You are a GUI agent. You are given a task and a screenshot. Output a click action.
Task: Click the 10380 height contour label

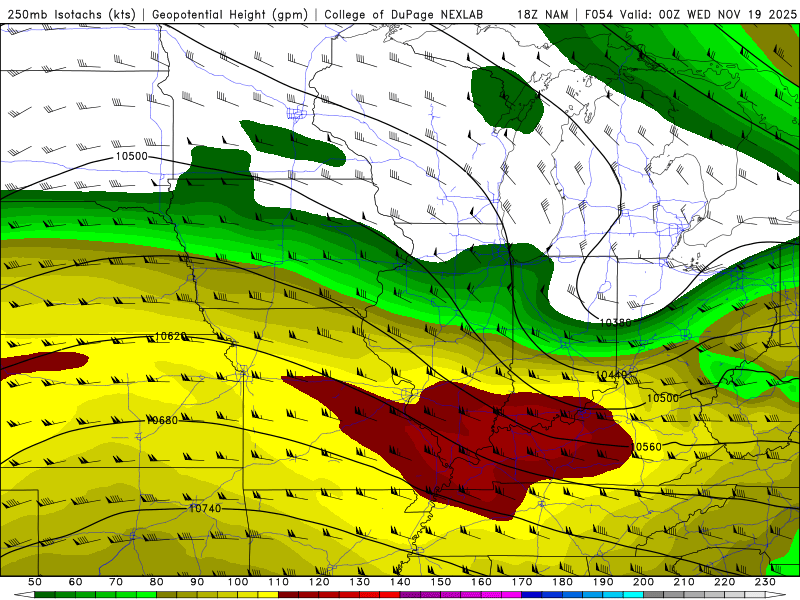point(615,322)
